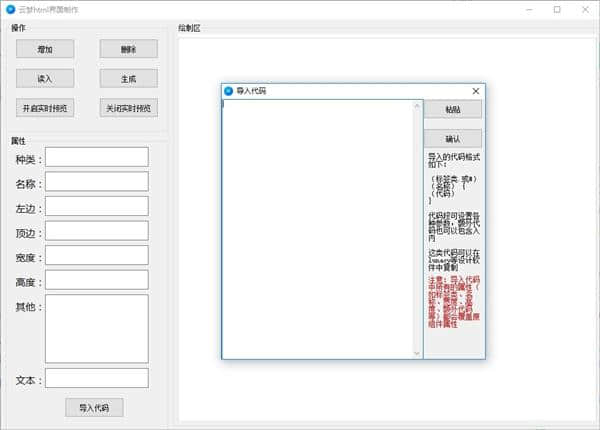The height and width of the screenshot is (430, 600).
Task: Close the main application window
Action: [585, 10]
